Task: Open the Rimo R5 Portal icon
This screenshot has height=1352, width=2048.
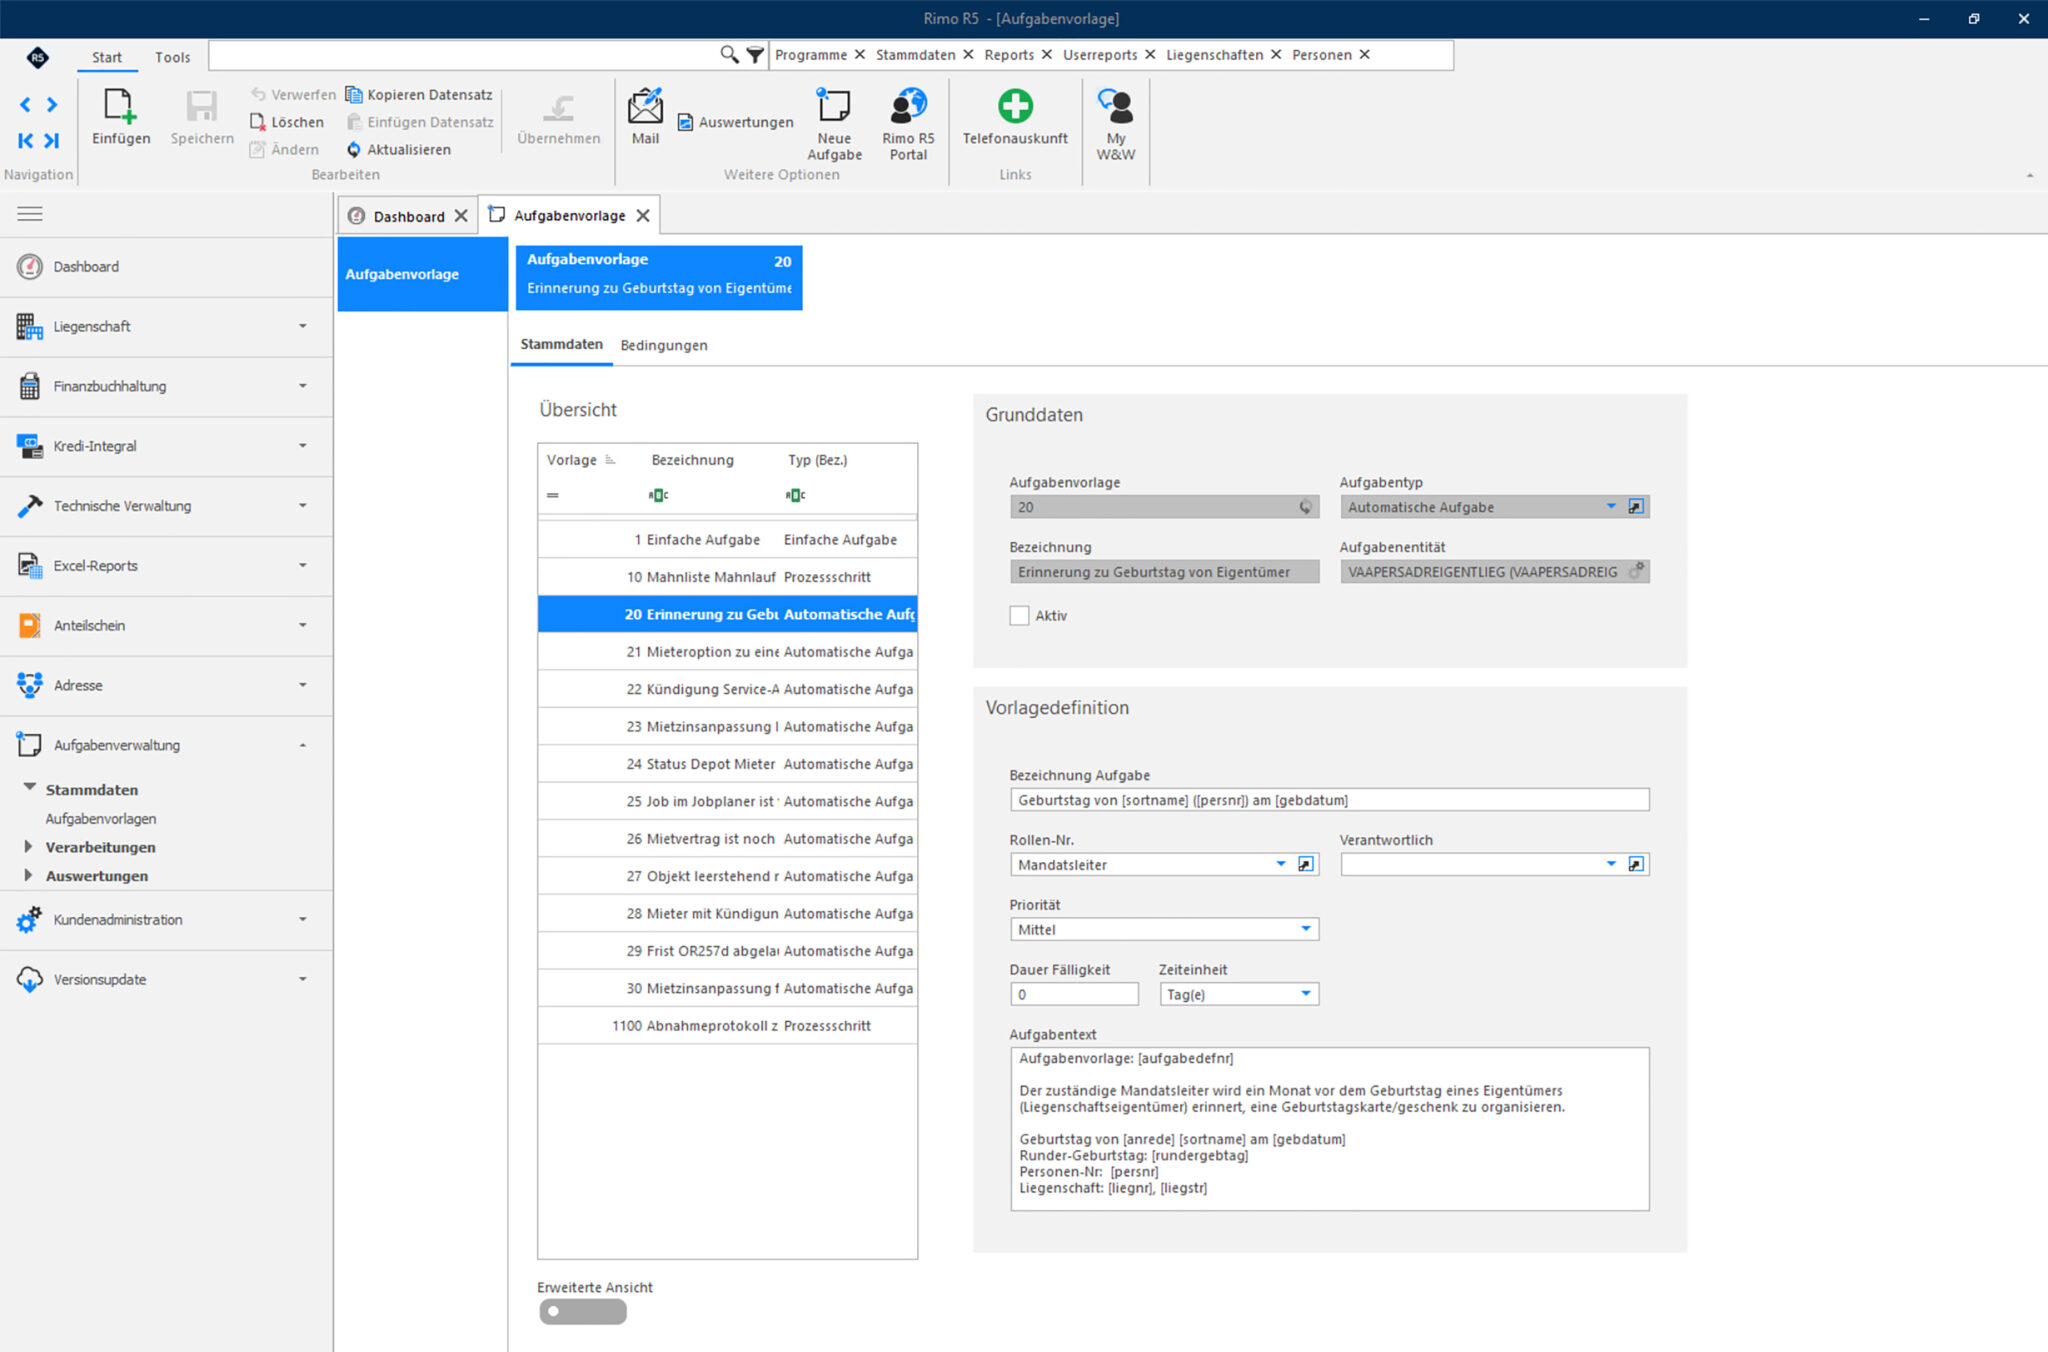Action: coord(908,106)
